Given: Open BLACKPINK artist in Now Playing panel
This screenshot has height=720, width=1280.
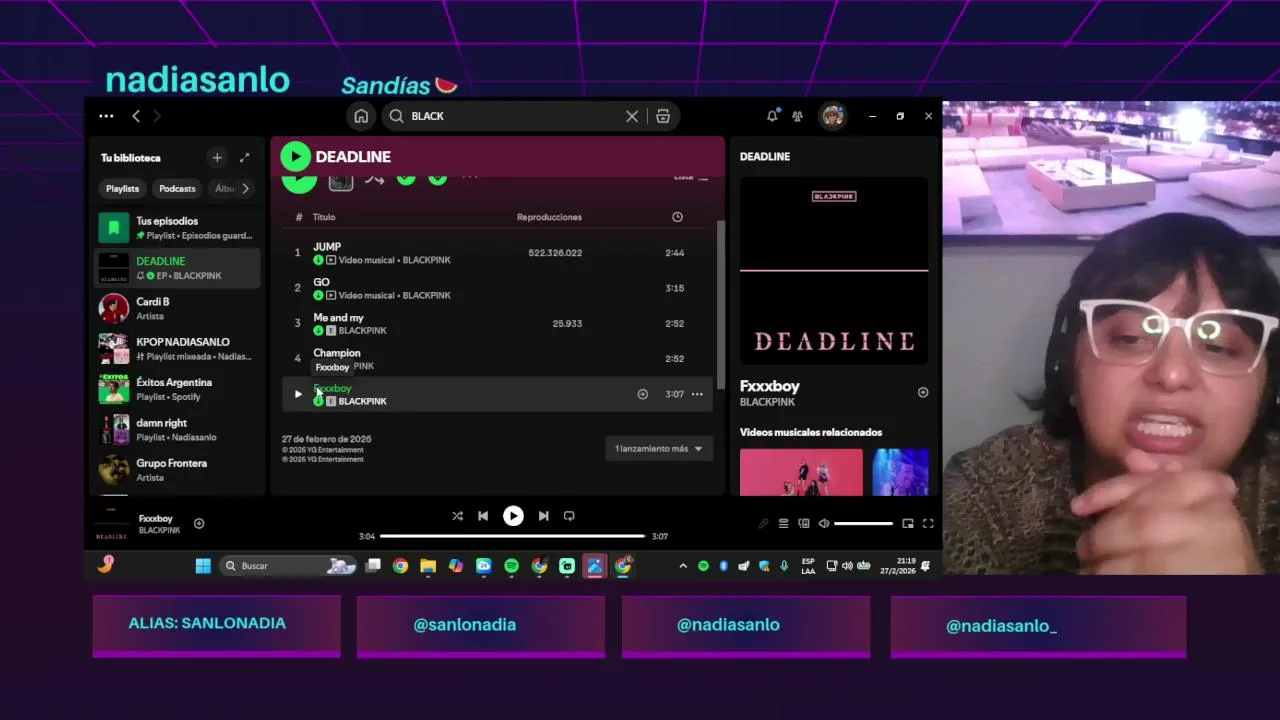Looking at the screenshot, I should click(x=767, y=402).
